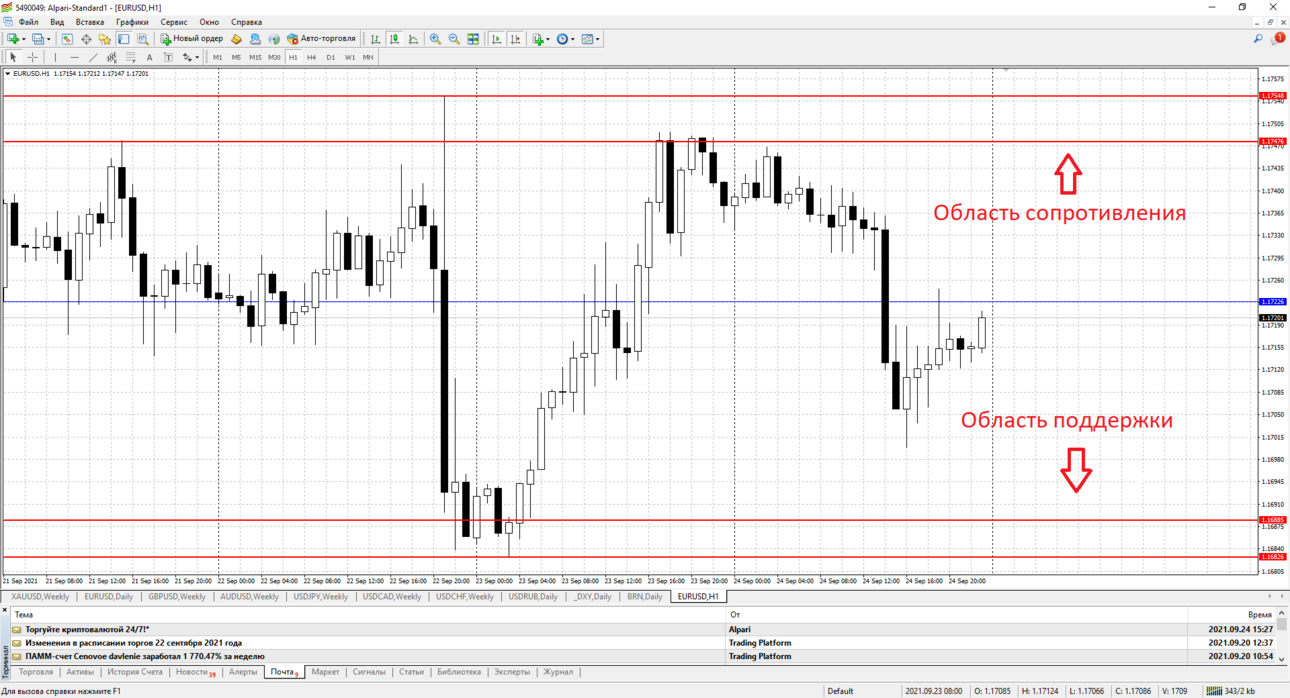Select the Text Label tool
This screenshot has height=698, width=1290.
coord(168,57)
